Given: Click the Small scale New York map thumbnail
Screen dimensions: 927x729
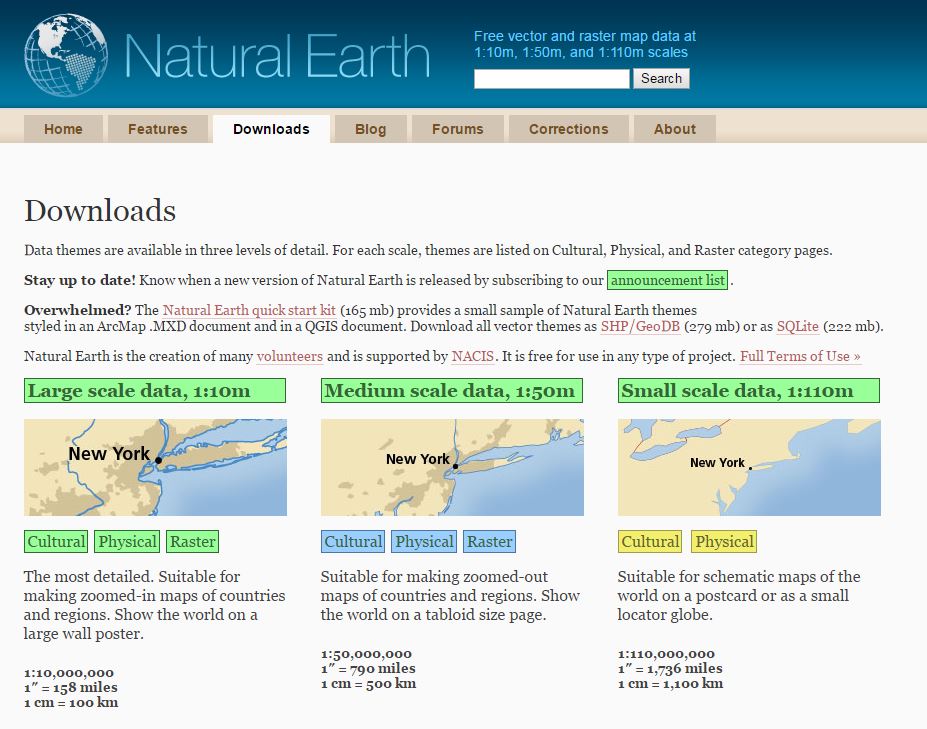Looking at the screenshot, I should (749, 467).
